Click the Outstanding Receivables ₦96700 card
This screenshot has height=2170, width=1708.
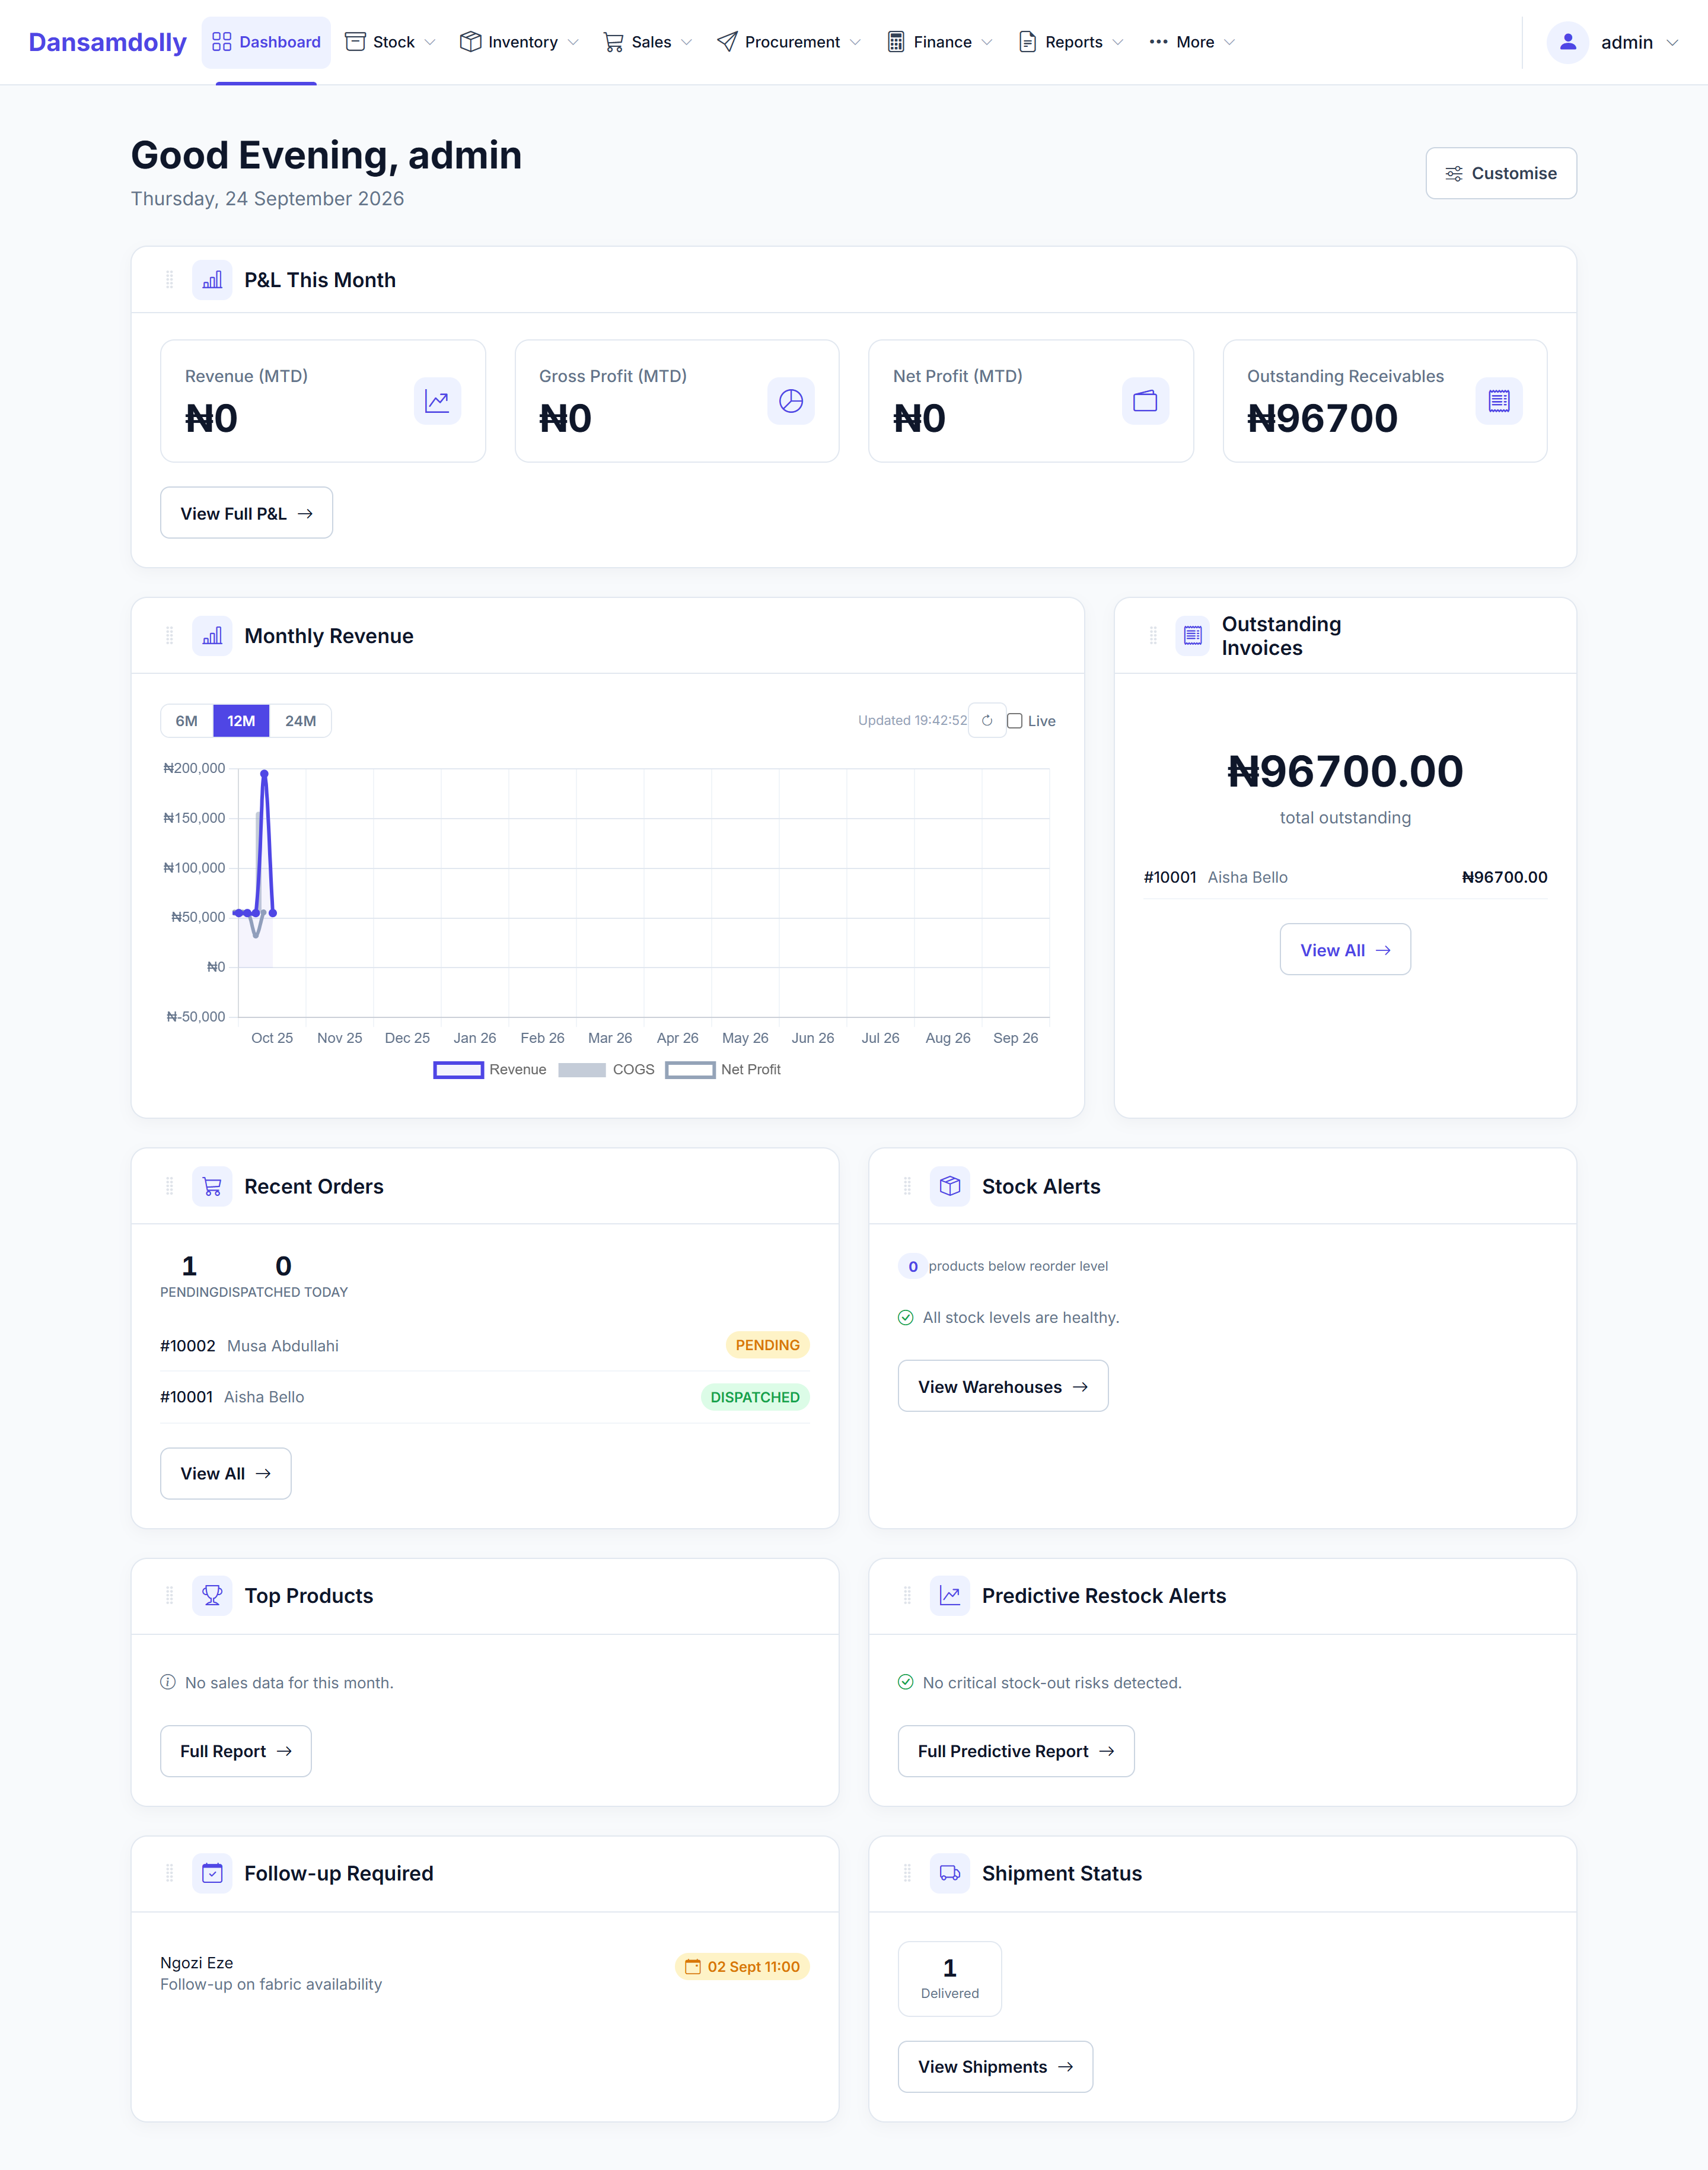click(x=1384, y=401)
